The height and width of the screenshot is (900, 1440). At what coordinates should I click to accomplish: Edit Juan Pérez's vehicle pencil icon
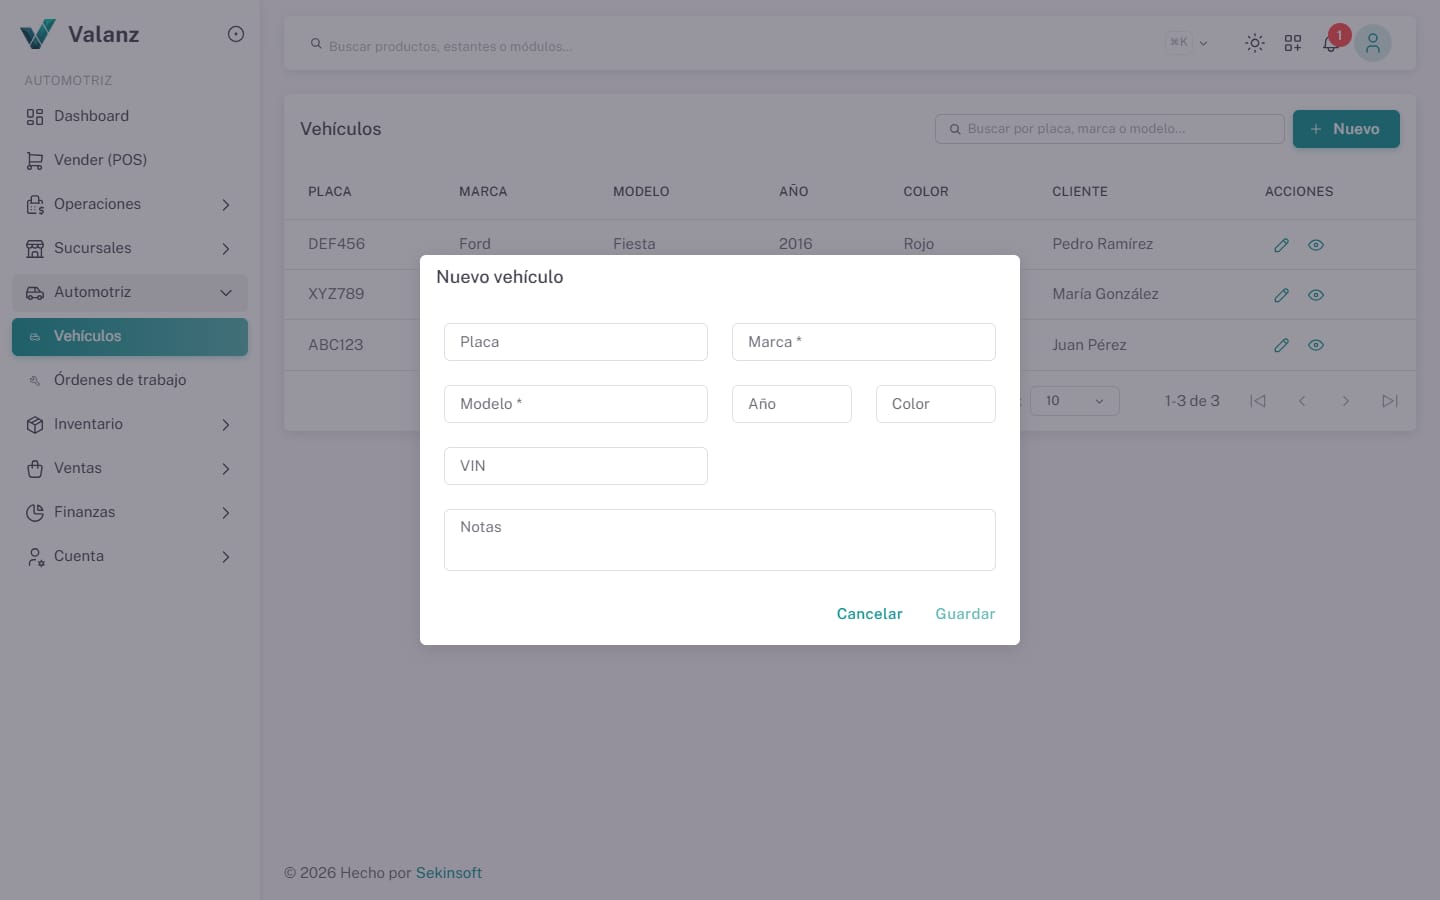pyautogui.click(x=1281, y=345)
